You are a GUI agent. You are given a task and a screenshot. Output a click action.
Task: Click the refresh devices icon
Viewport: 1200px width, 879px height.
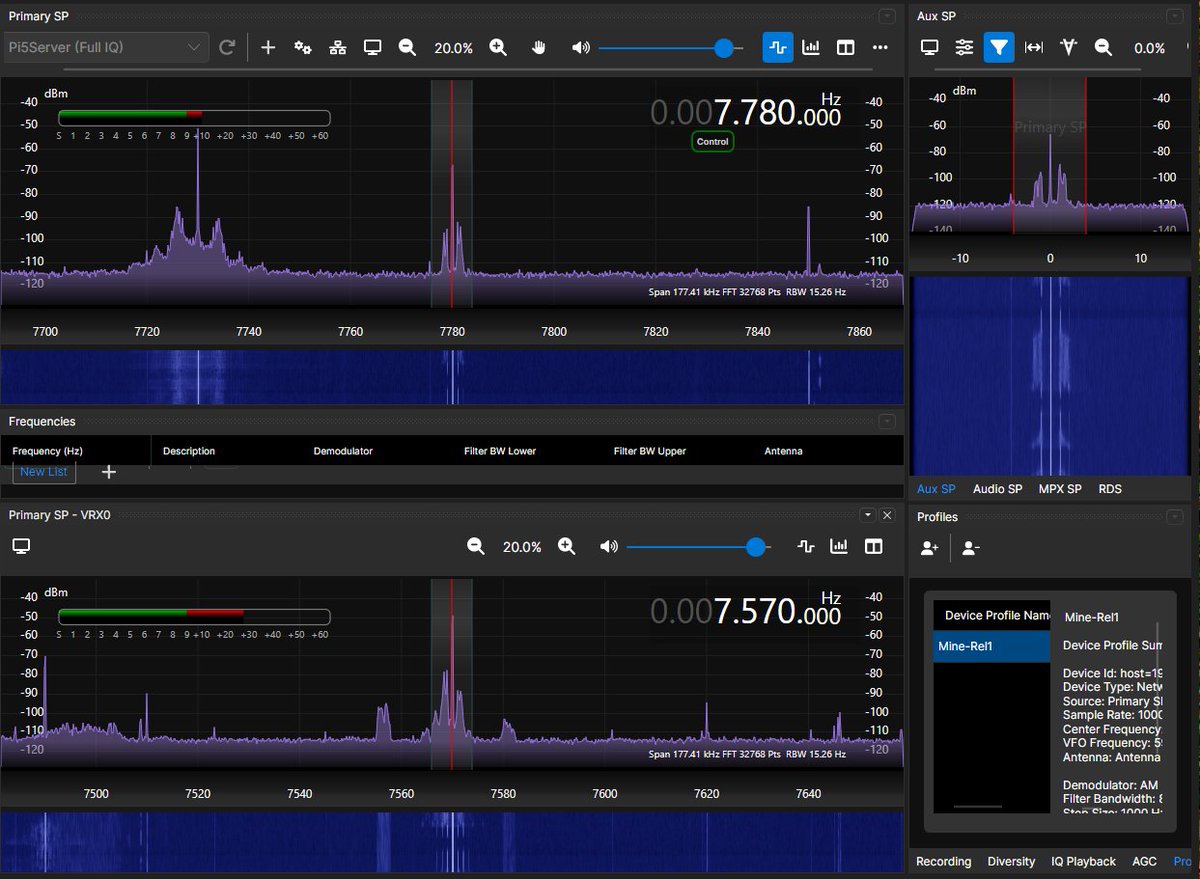(x=227, y=47)
